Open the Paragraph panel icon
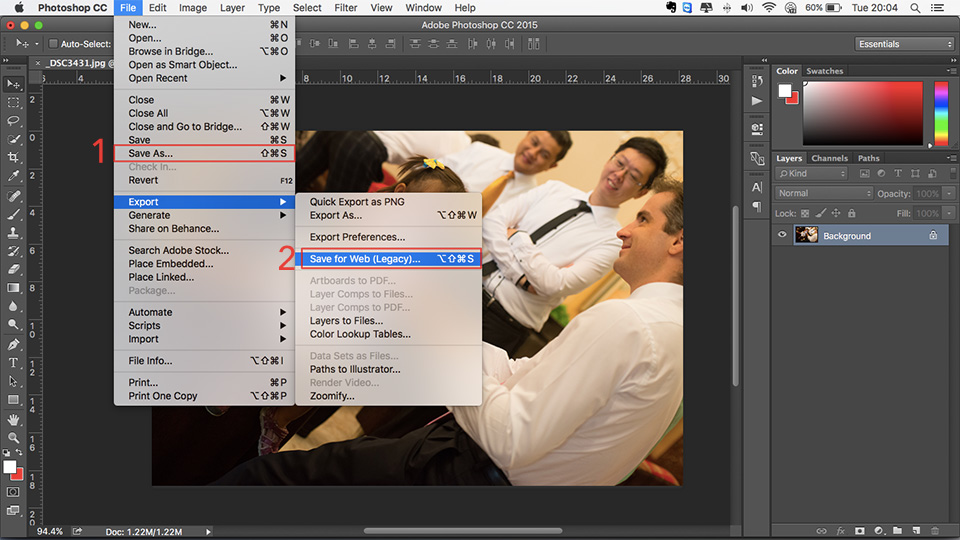This screenshot has width=960, height=540. pyautogui.click(x=757, y=206)
